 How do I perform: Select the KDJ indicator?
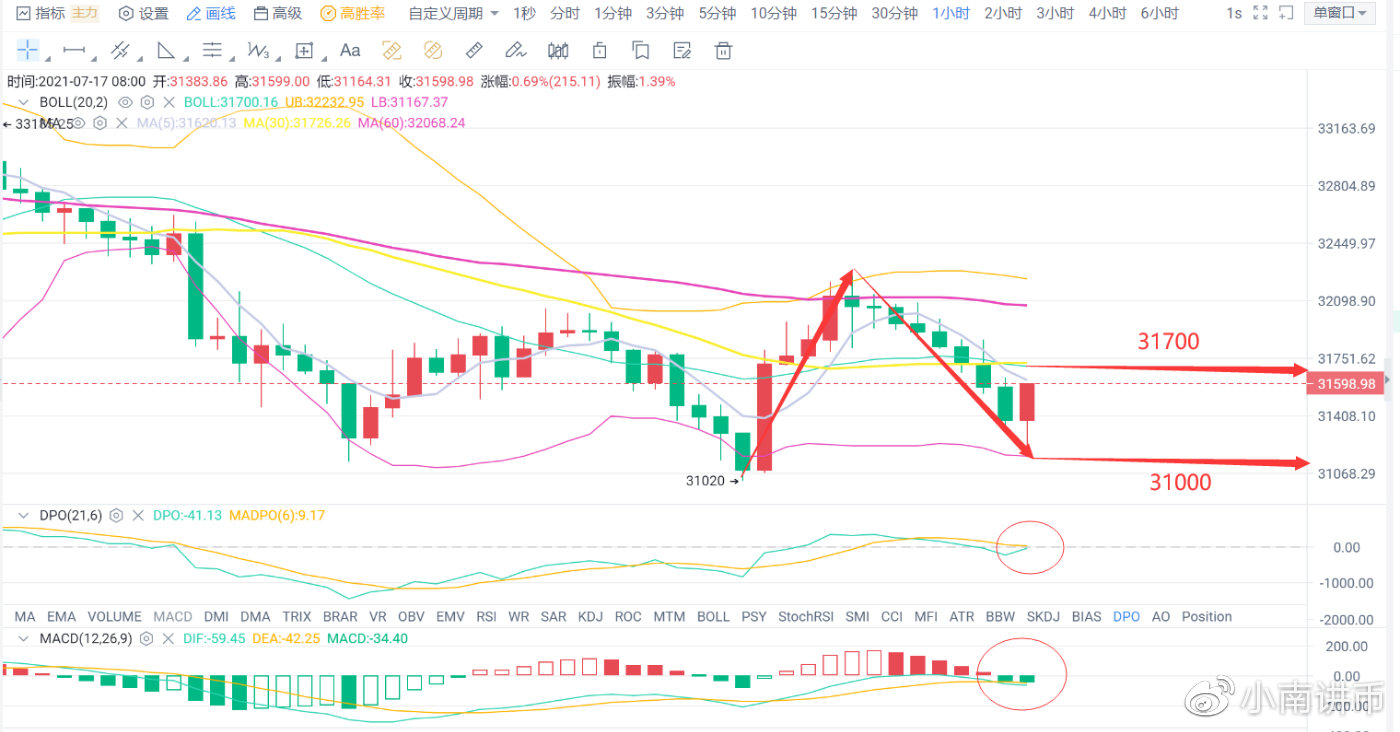tap(590, 616)
